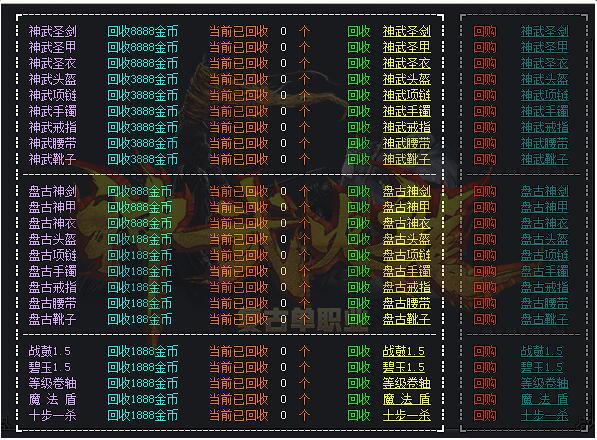The width and height of the screenshot is (597, 440).
Task: Click the yellow 神武靴子 link
Action: [x=407, y=159]
